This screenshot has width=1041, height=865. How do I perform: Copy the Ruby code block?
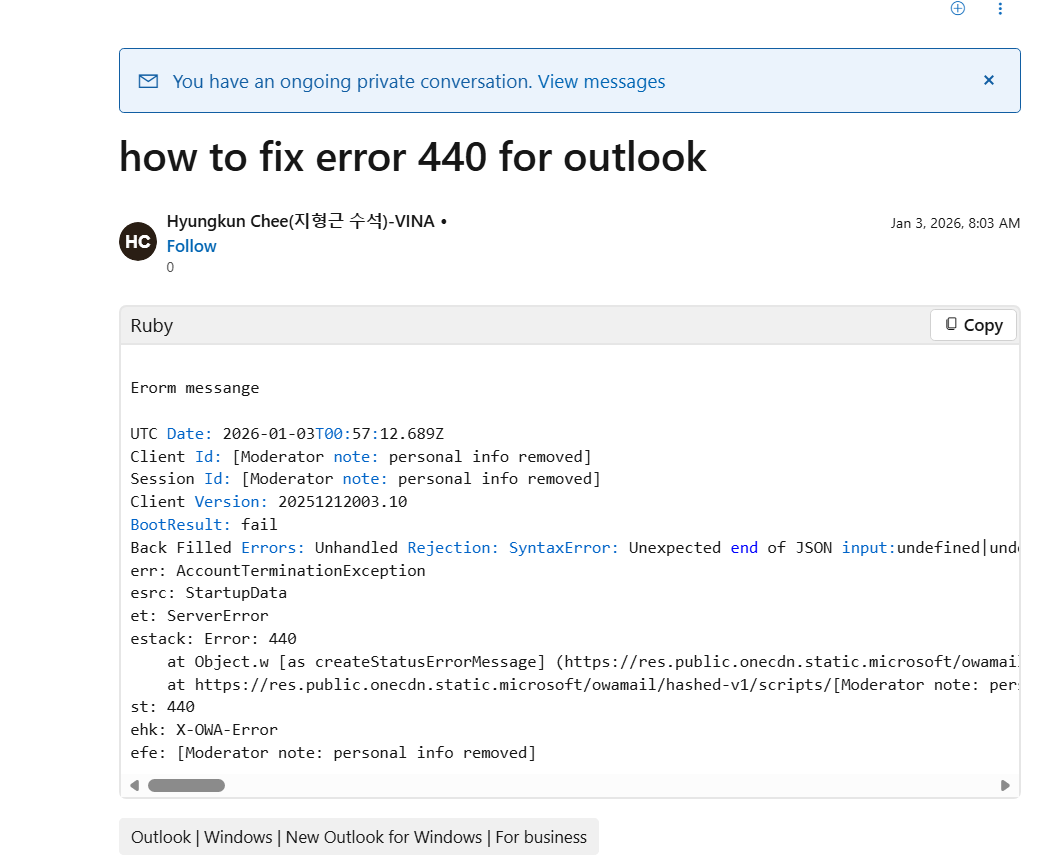[973, 325]
